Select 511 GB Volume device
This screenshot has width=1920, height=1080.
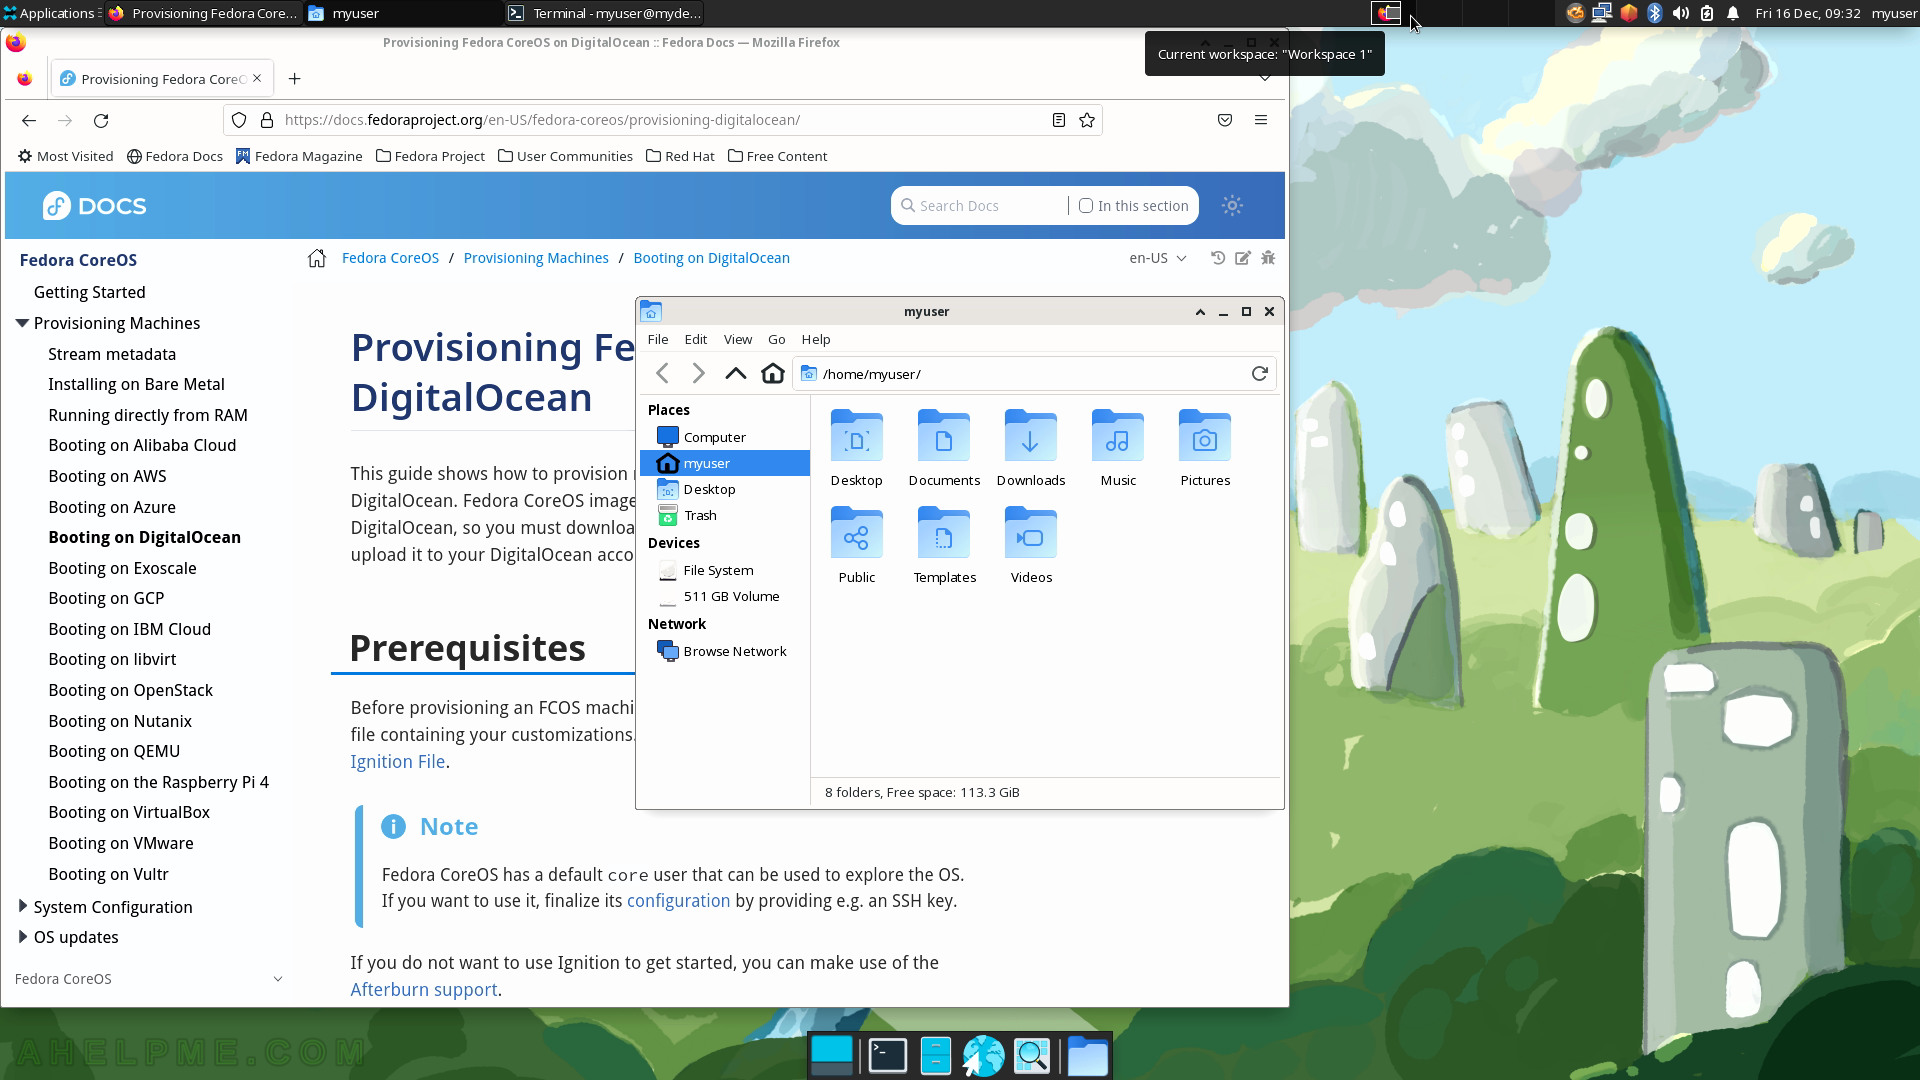(724, 596)
